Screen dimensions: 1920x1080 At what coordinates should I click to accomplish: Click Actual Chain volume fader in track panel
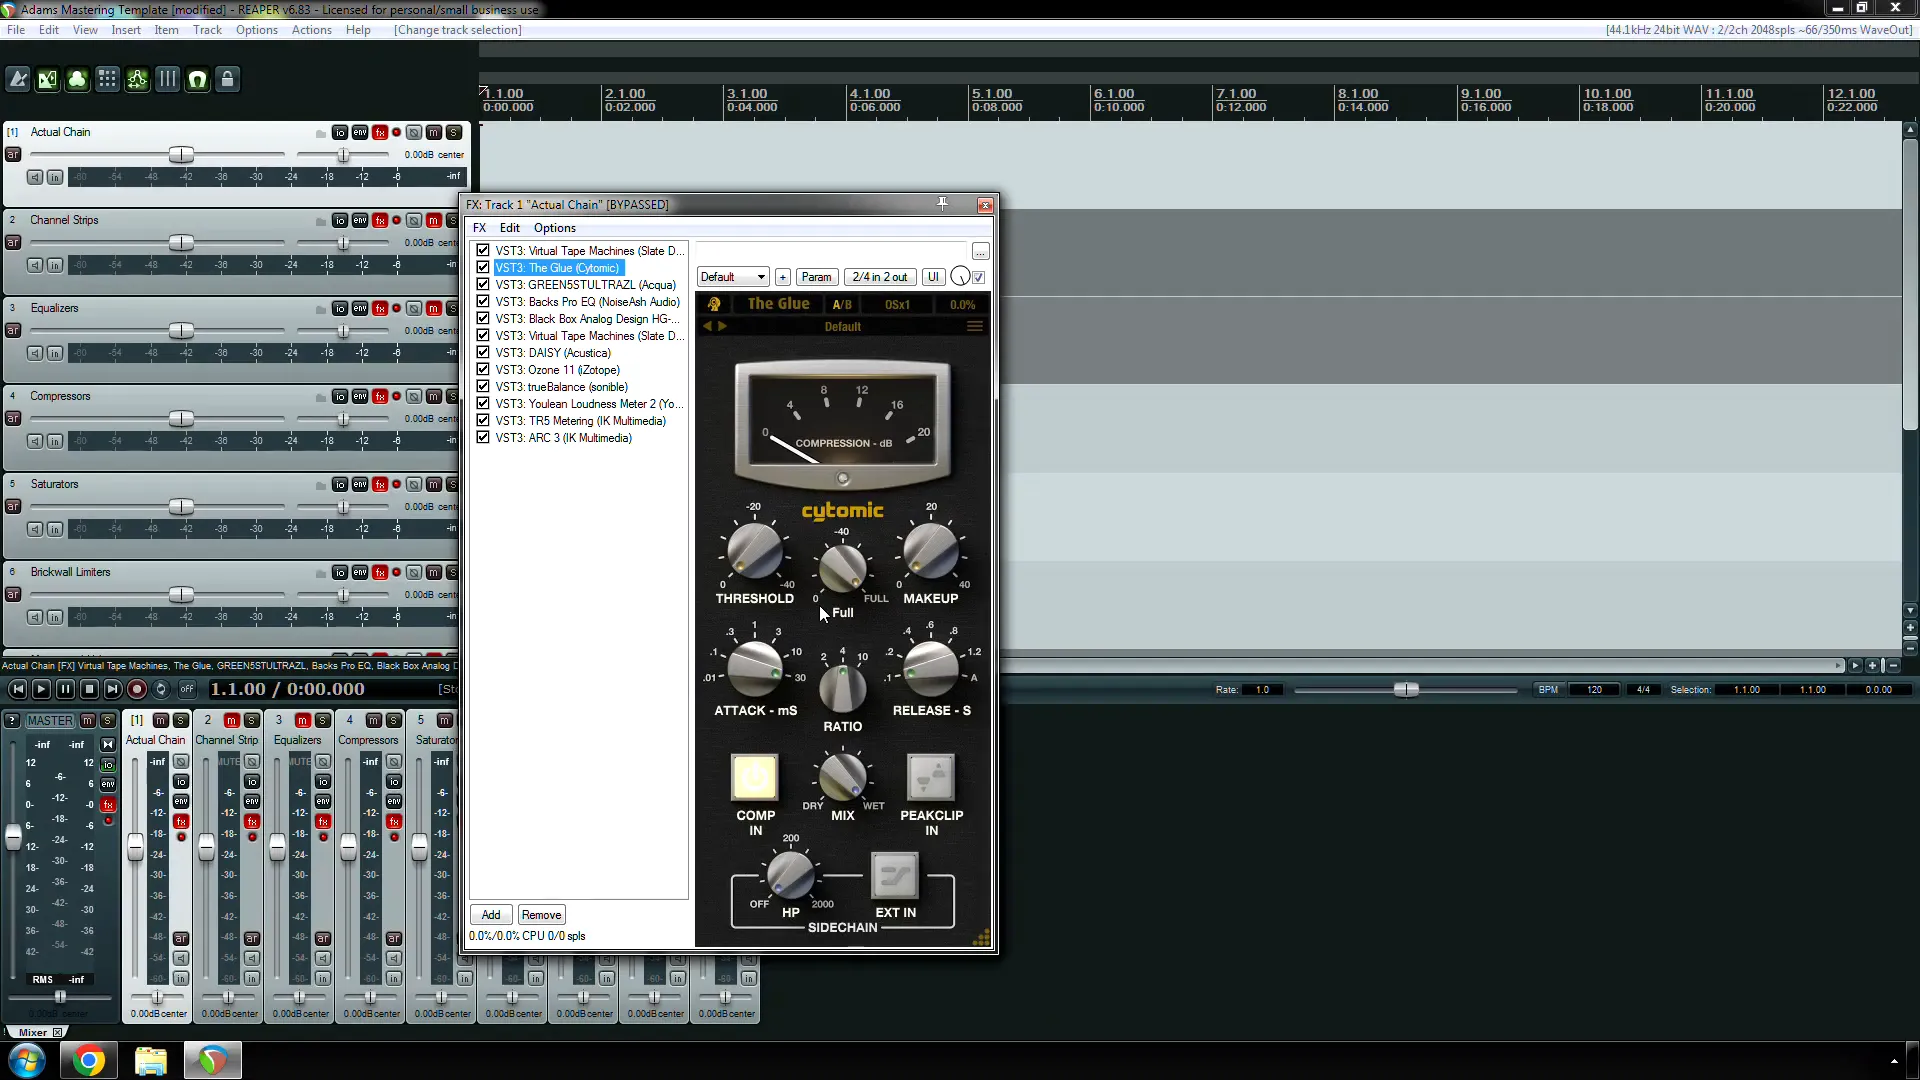click(181, 155)
